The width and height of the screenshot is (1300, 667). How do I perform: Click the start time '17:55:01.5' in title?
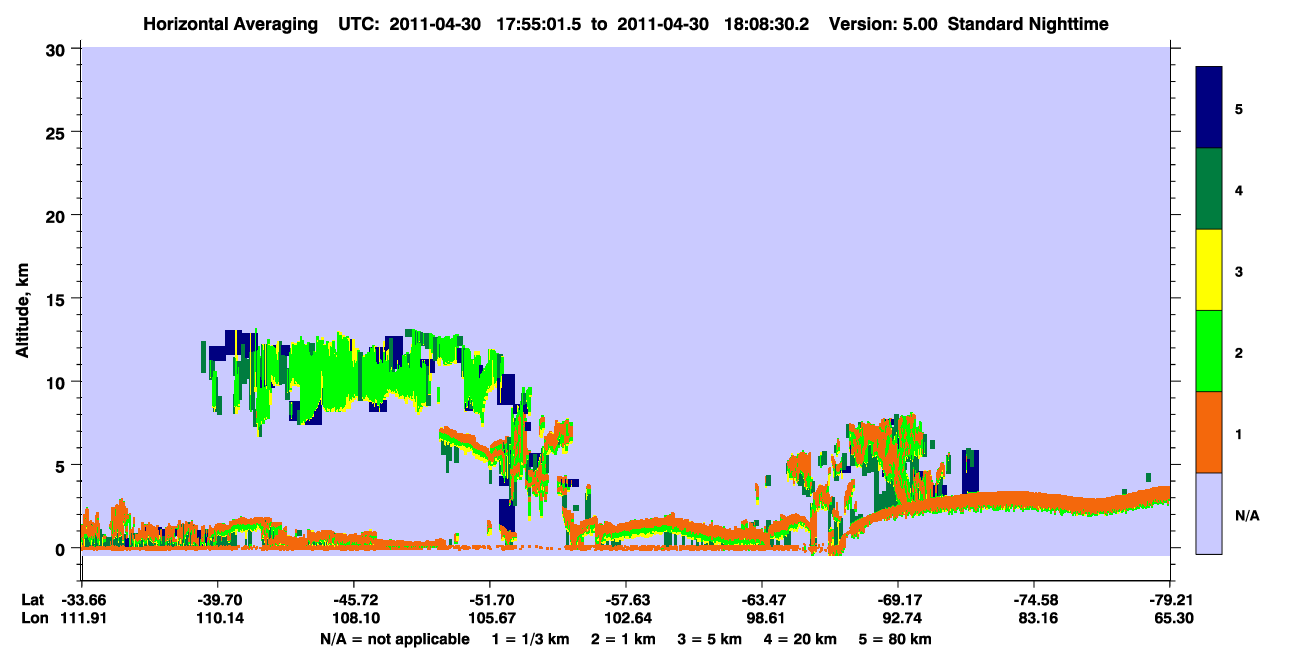click(540, 24)
